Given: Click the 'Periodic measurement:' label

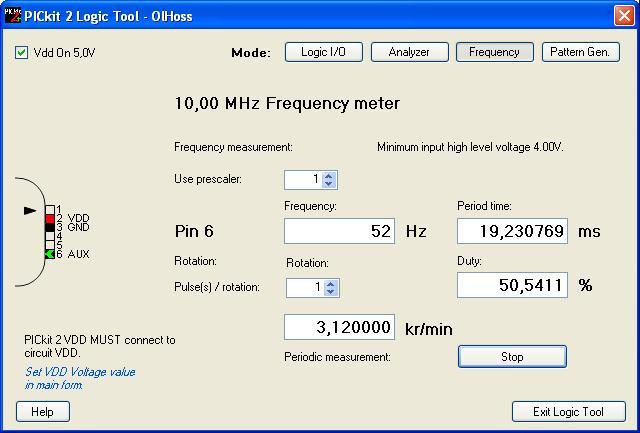Looking at the screenshot, I should (338, 357).
